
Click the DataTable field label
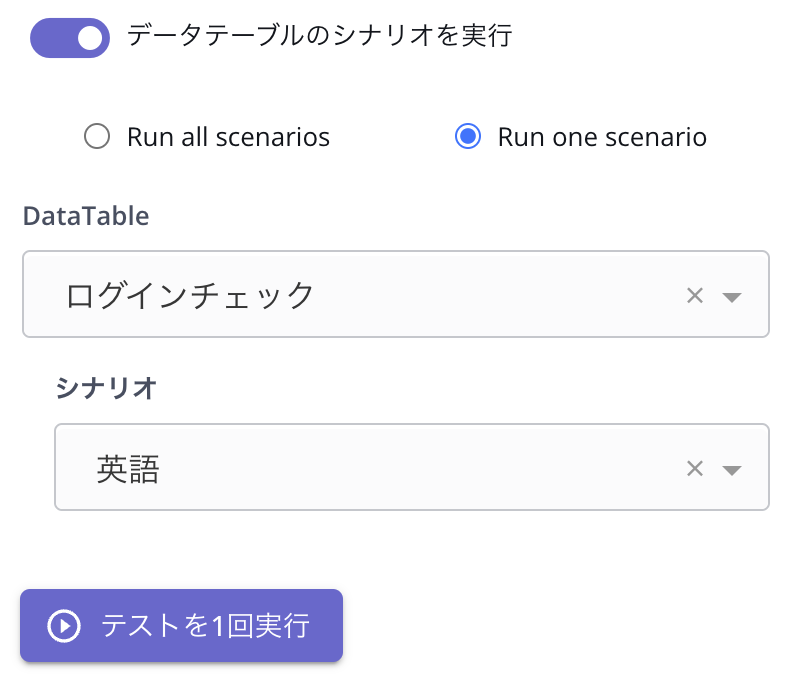(86, 216)
